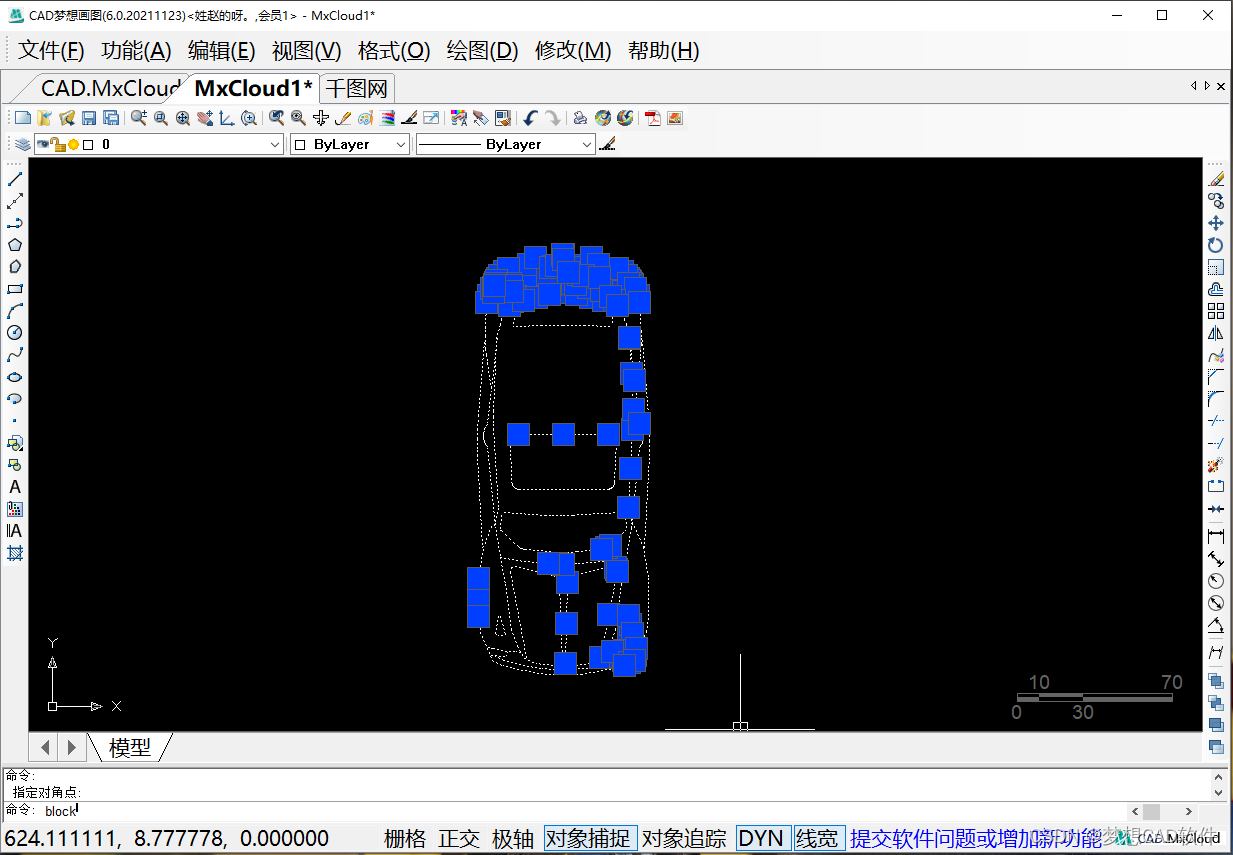Click the Zoom in magnifier icon

(138, 118)
